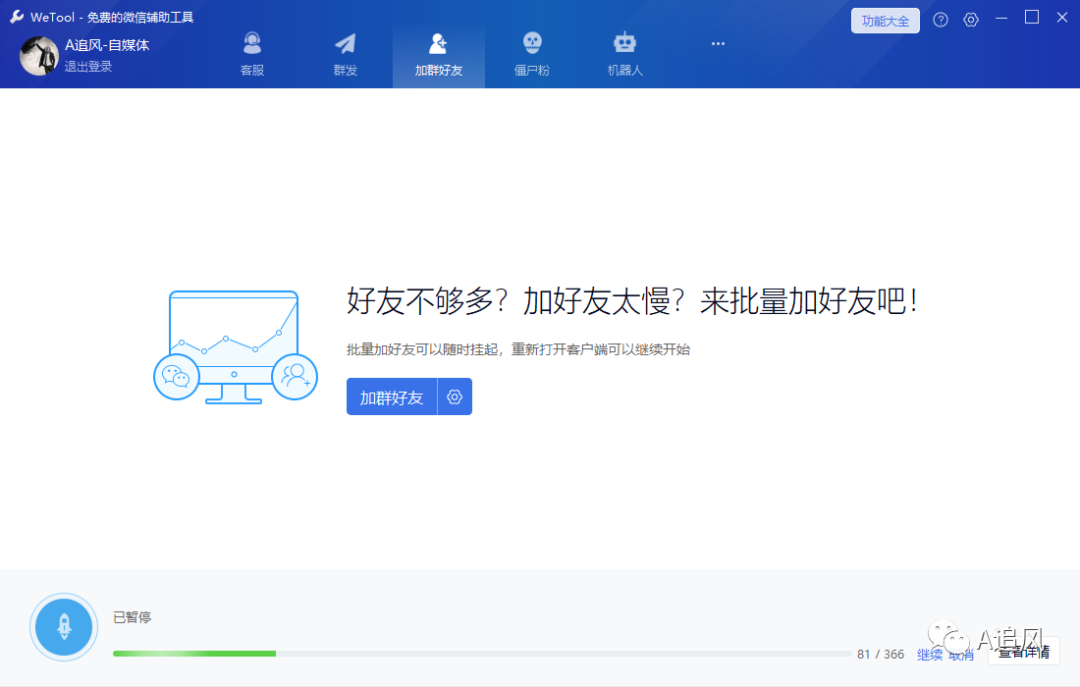Click the user avatar picture
The width and height of the screenshot is (1080, 687).
39,55
